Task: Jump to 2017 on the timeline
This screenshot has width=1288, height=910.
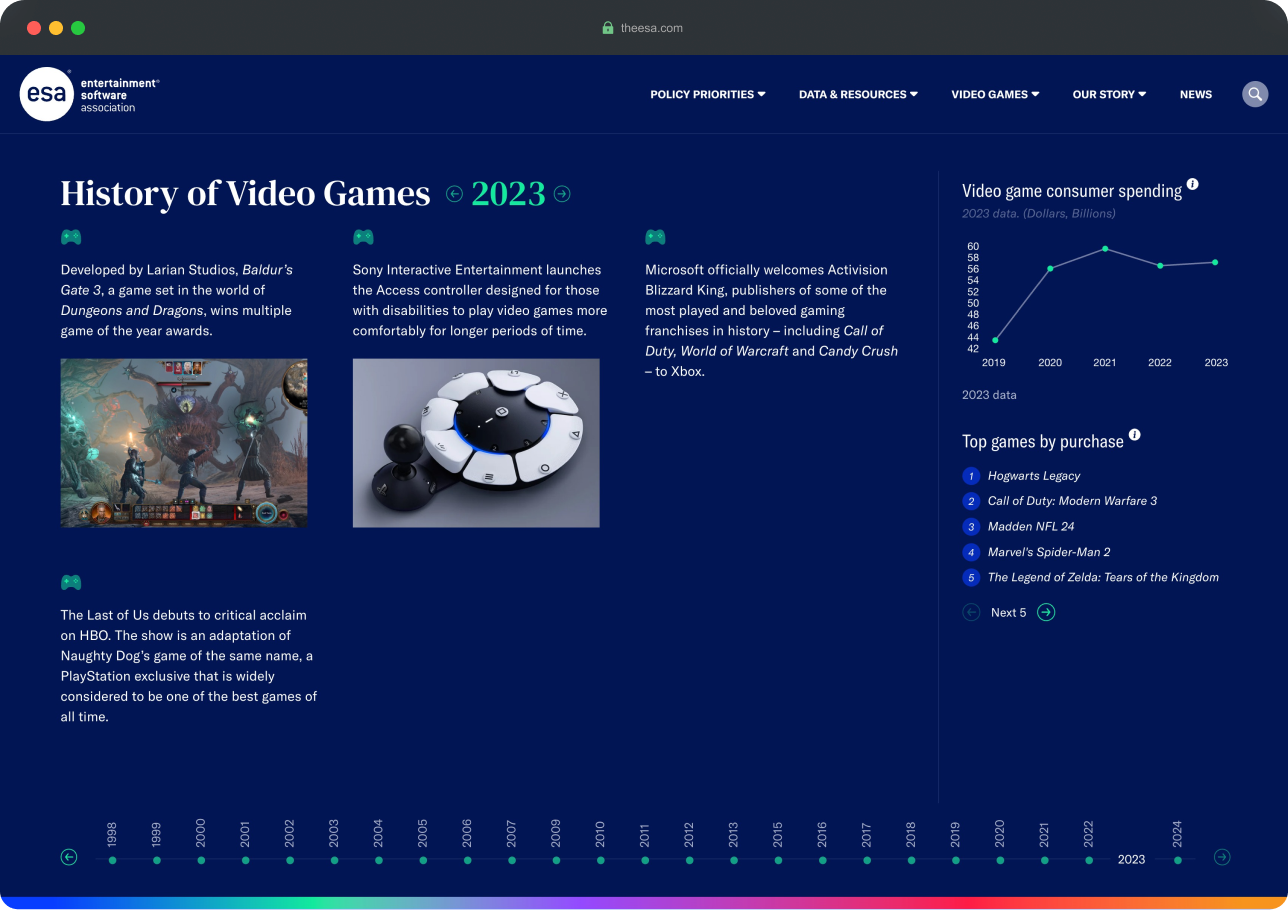Action: [867, 843]
